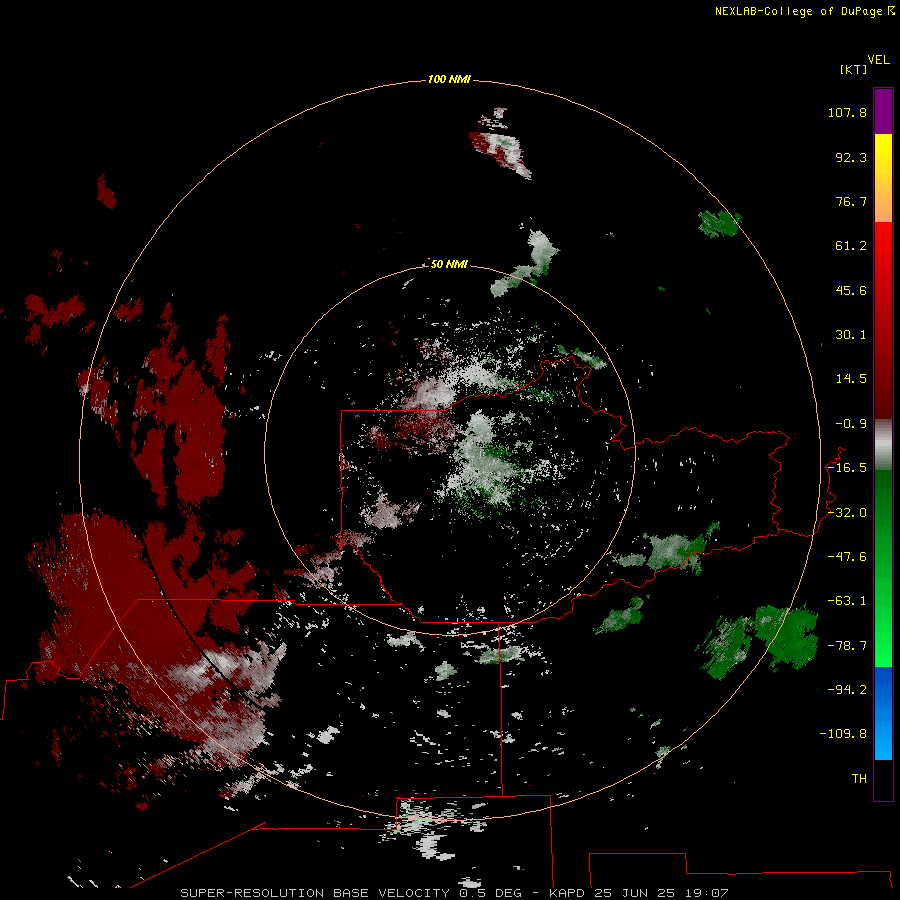Click the 30.1 velocity scale value
Viewport: 900px width, 900px height.
(x=851, y=335)
